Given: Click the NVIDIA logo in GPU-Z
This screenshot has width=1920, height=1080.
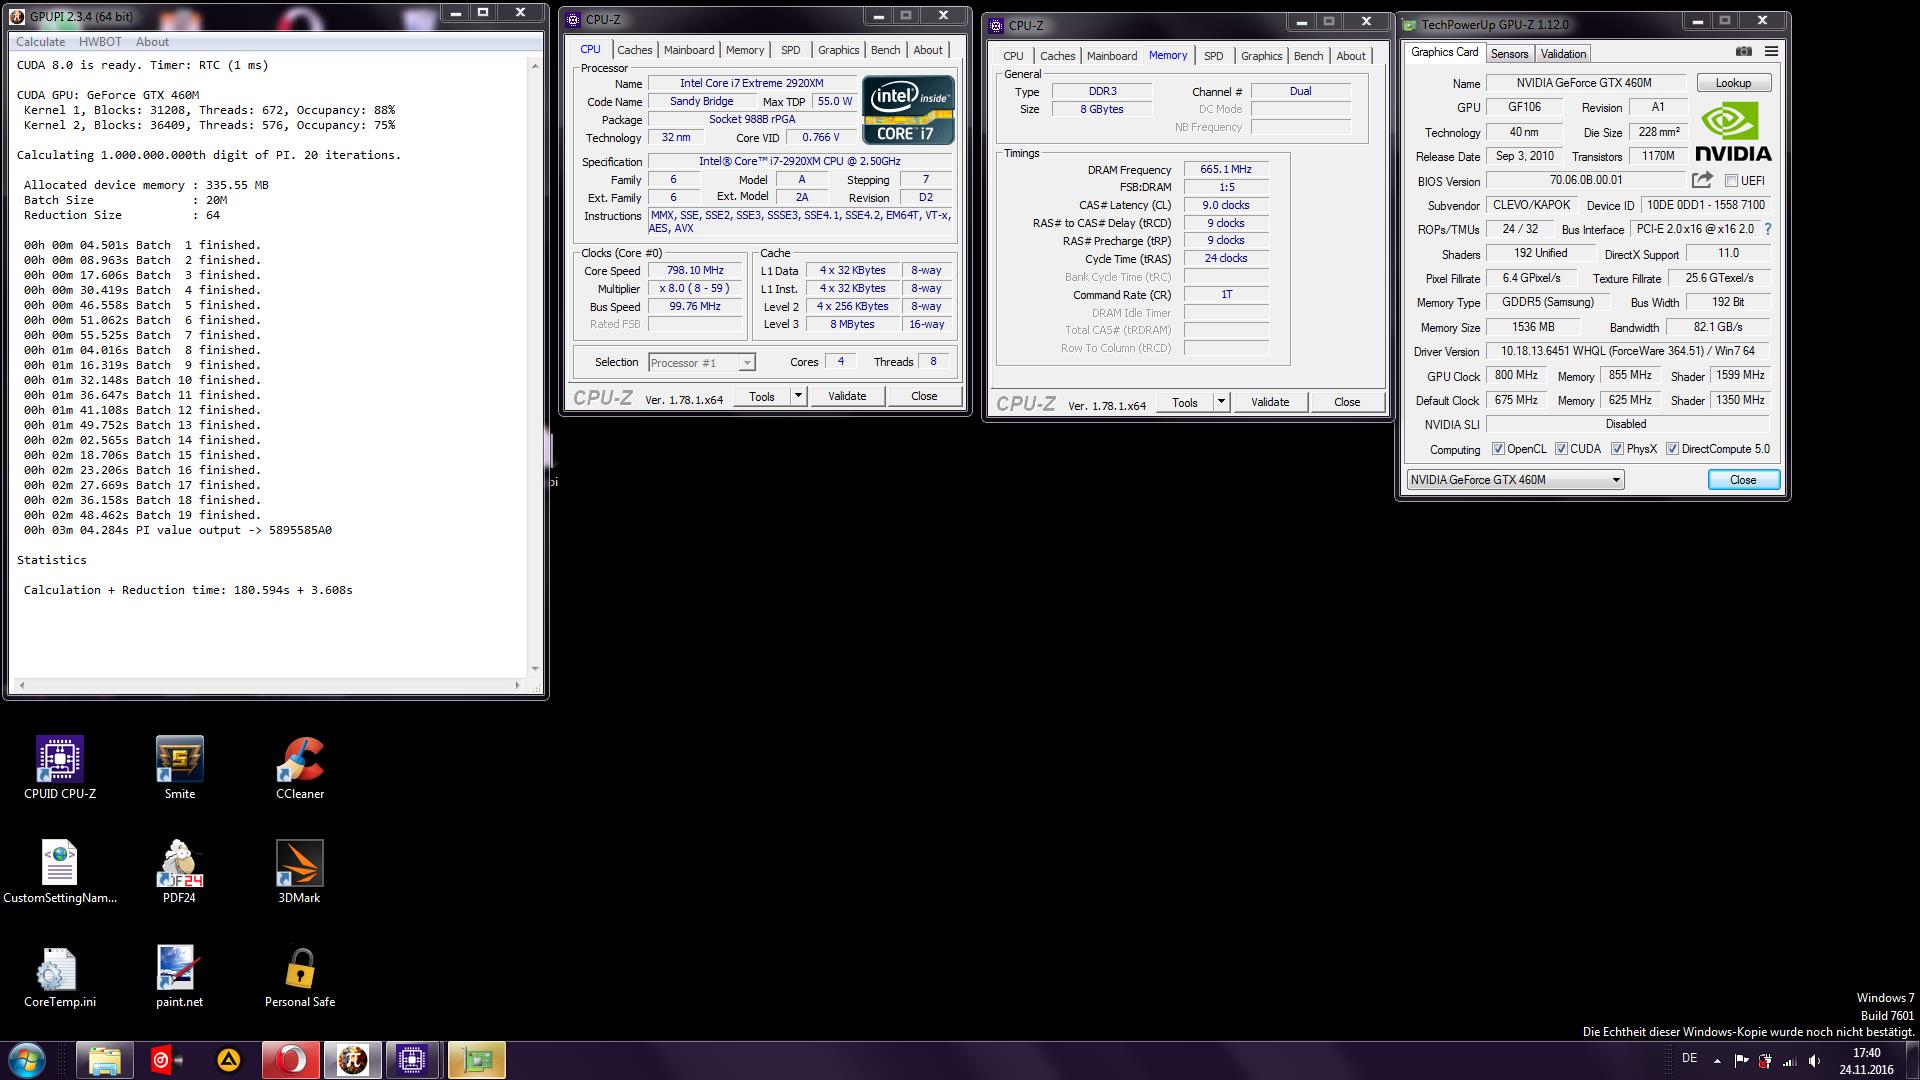Looking at the screenshot, I should 1733,132.
